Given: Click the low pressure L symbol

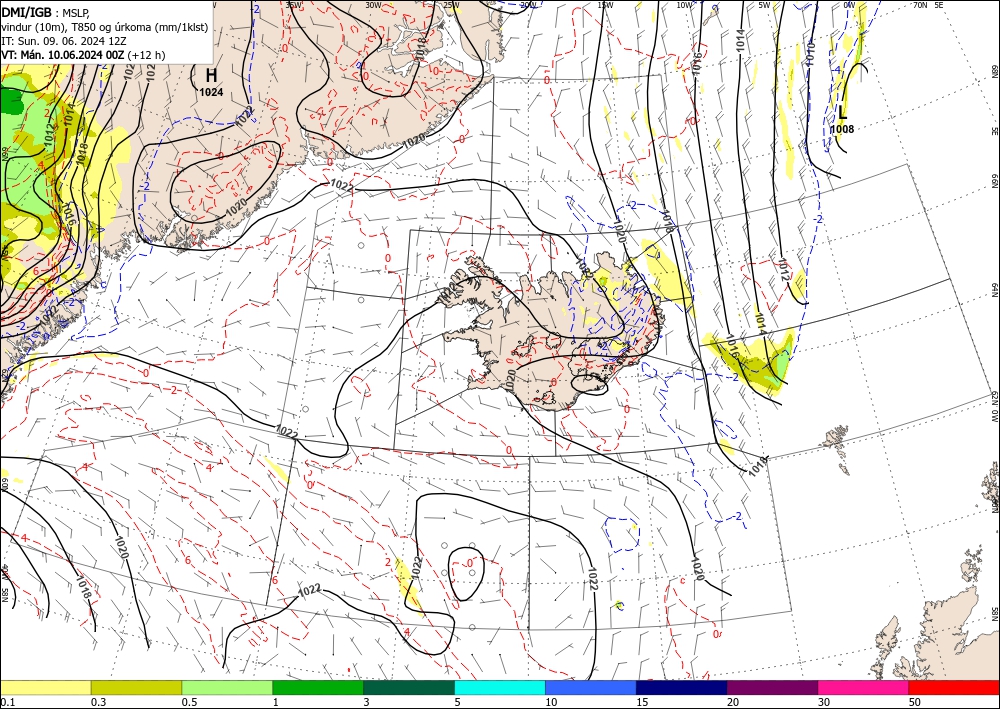Looking at the screenshot, I should (842, 113).
